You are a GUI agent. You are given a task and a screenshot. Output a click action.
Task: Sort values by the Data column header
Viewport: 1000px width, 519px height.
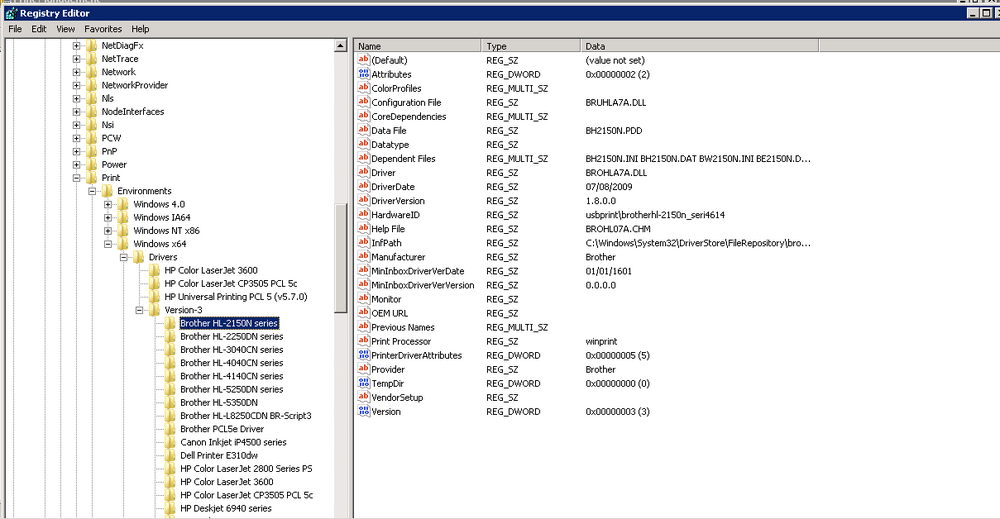[700, 46]
